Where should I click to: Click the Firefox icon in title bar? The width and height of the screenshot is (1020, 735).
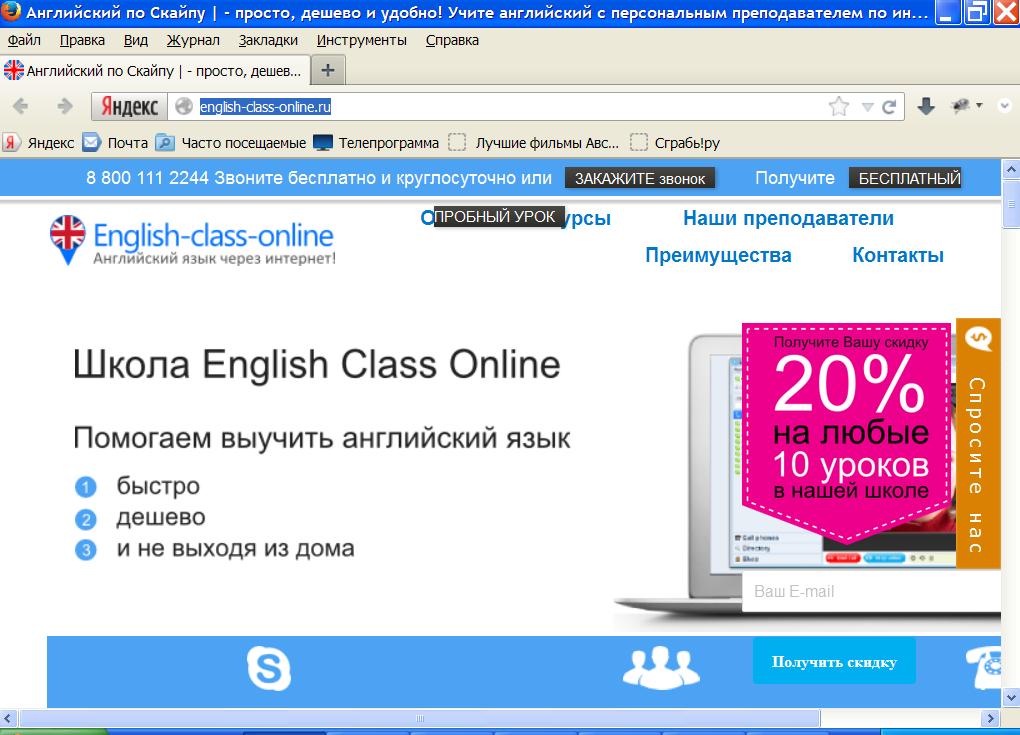[11, 12]
